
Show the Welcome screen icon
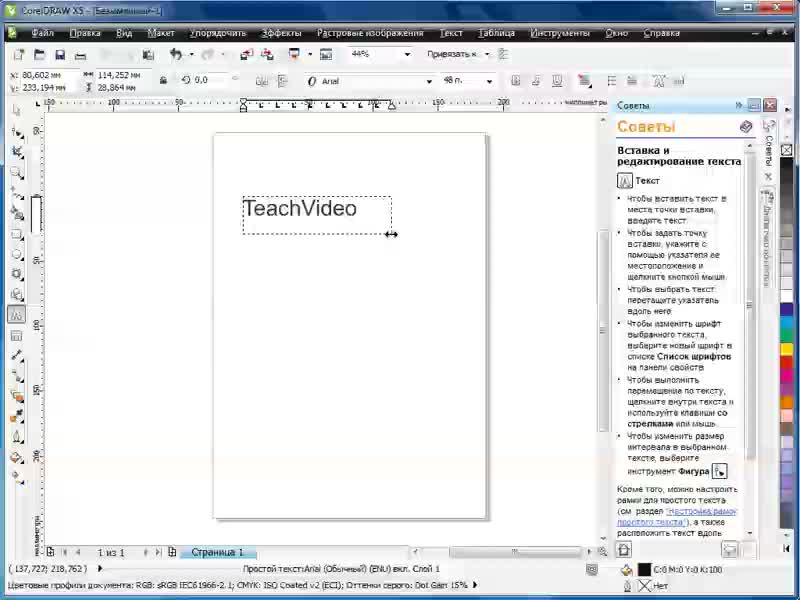pos(326,54)
